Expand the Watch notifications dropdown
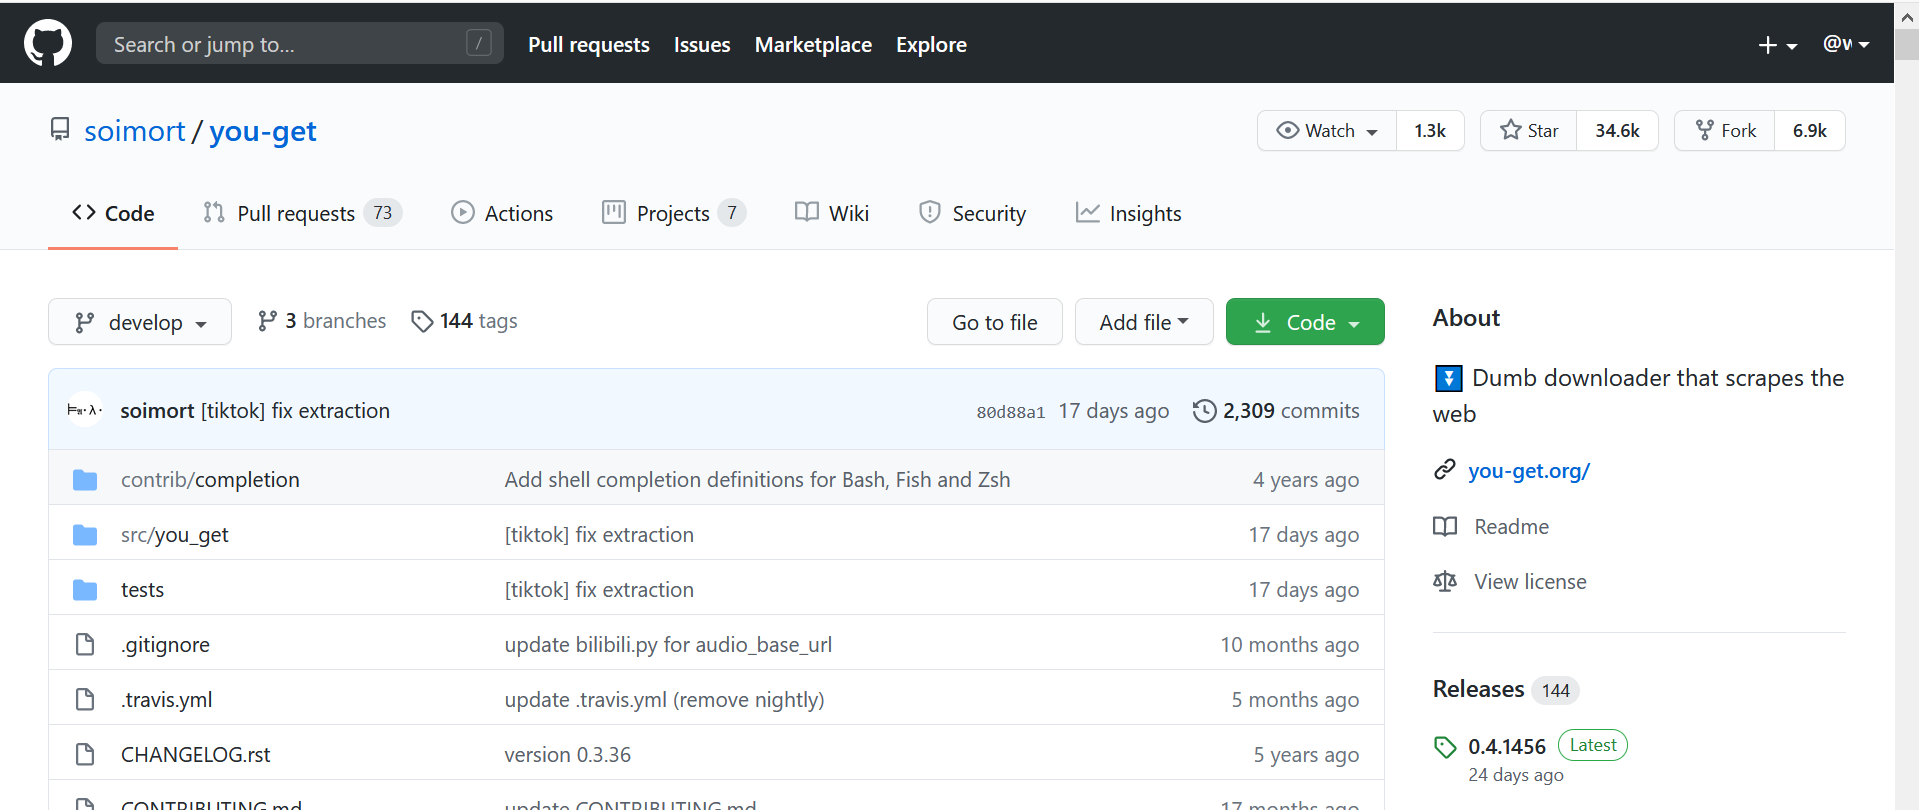 point(1327,131)
